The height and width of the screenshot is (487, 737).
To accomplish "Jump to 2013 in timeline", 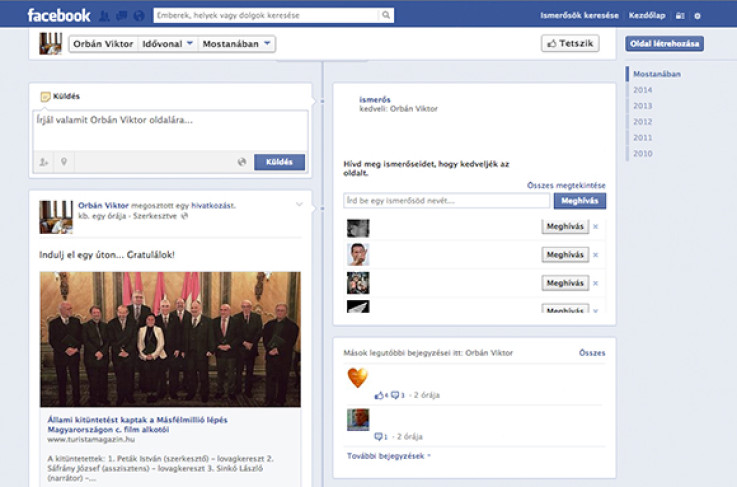I will pyautogui.click(x=643, y=106).
